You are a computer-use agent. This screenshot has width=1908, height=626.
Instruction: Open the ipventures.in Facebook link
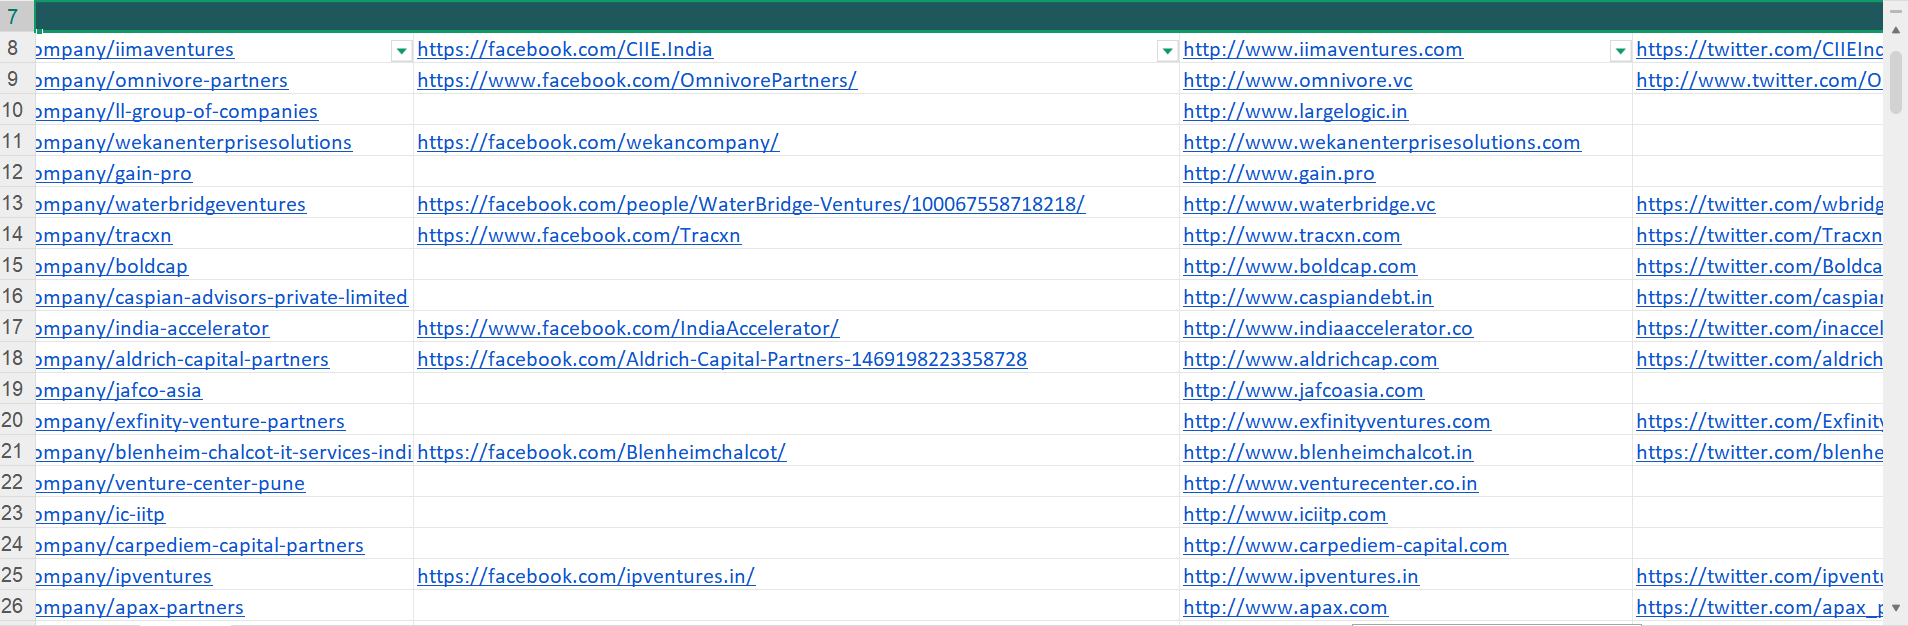pyautogui.click(x=586, y=577)
